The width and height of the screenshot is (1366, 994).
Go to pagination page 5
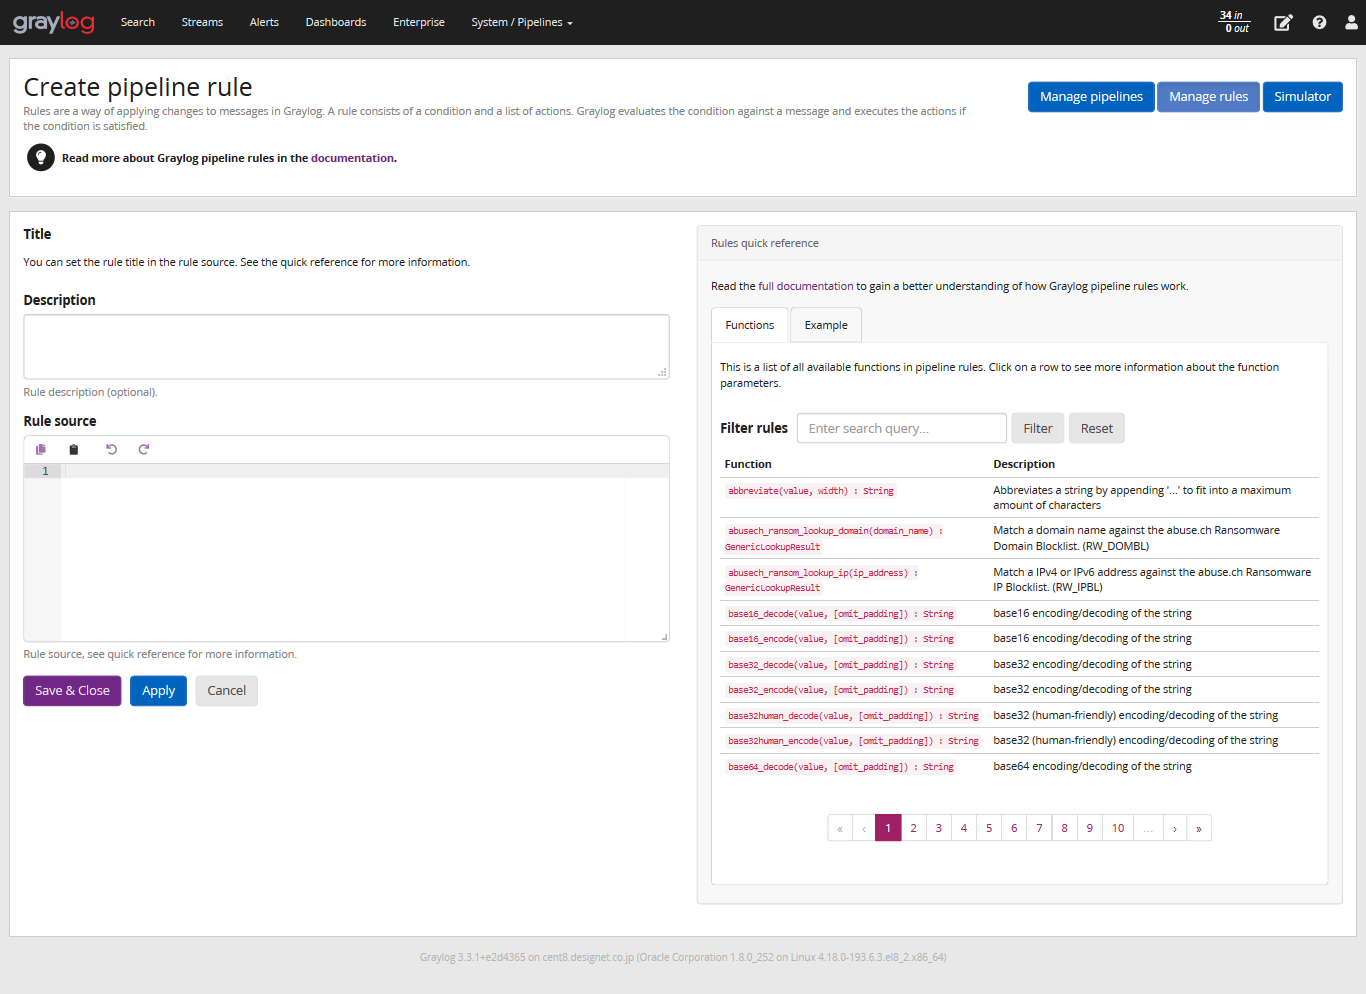pos(989,828)
